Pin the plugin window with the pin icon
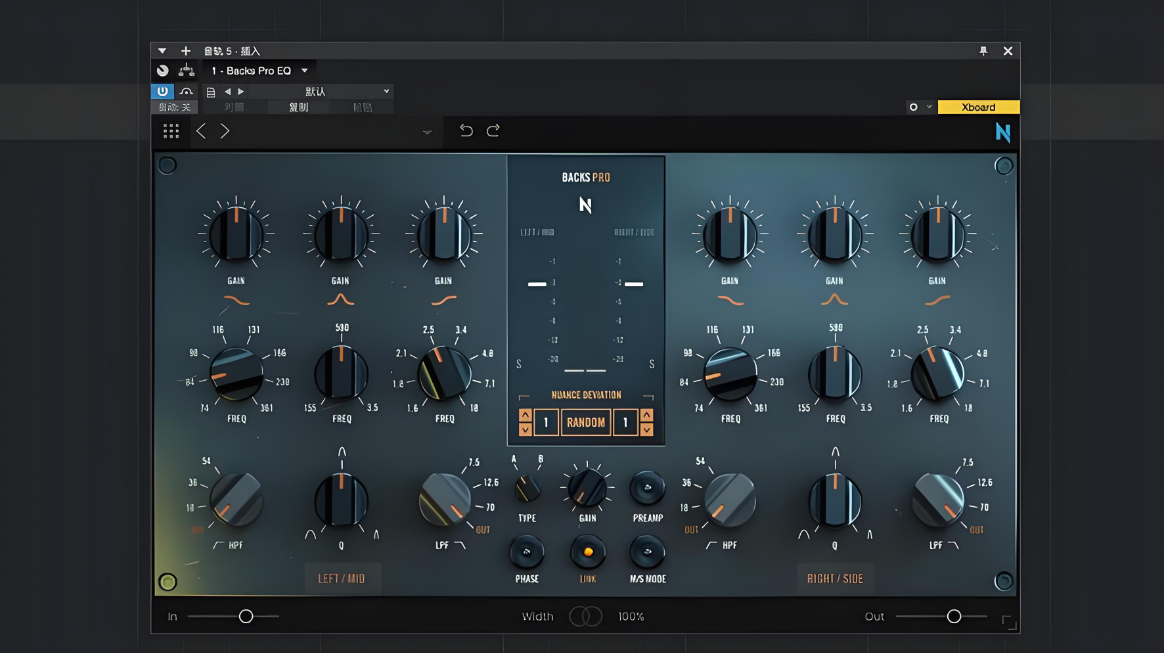Image resolution: width=1164 pixels, height=653 pixels. pyautogui.click(x=984, y=51)
